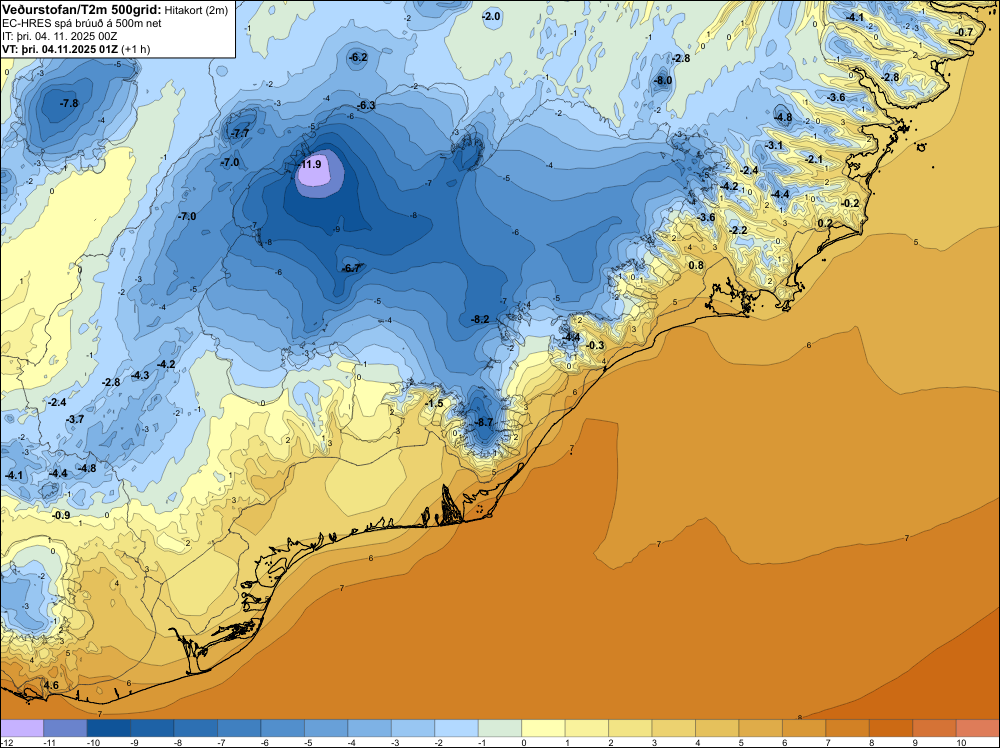Viewport: 1000px width, 748px height.
Task: Click the -6.3 temperature value
Action: pos(366,105)
